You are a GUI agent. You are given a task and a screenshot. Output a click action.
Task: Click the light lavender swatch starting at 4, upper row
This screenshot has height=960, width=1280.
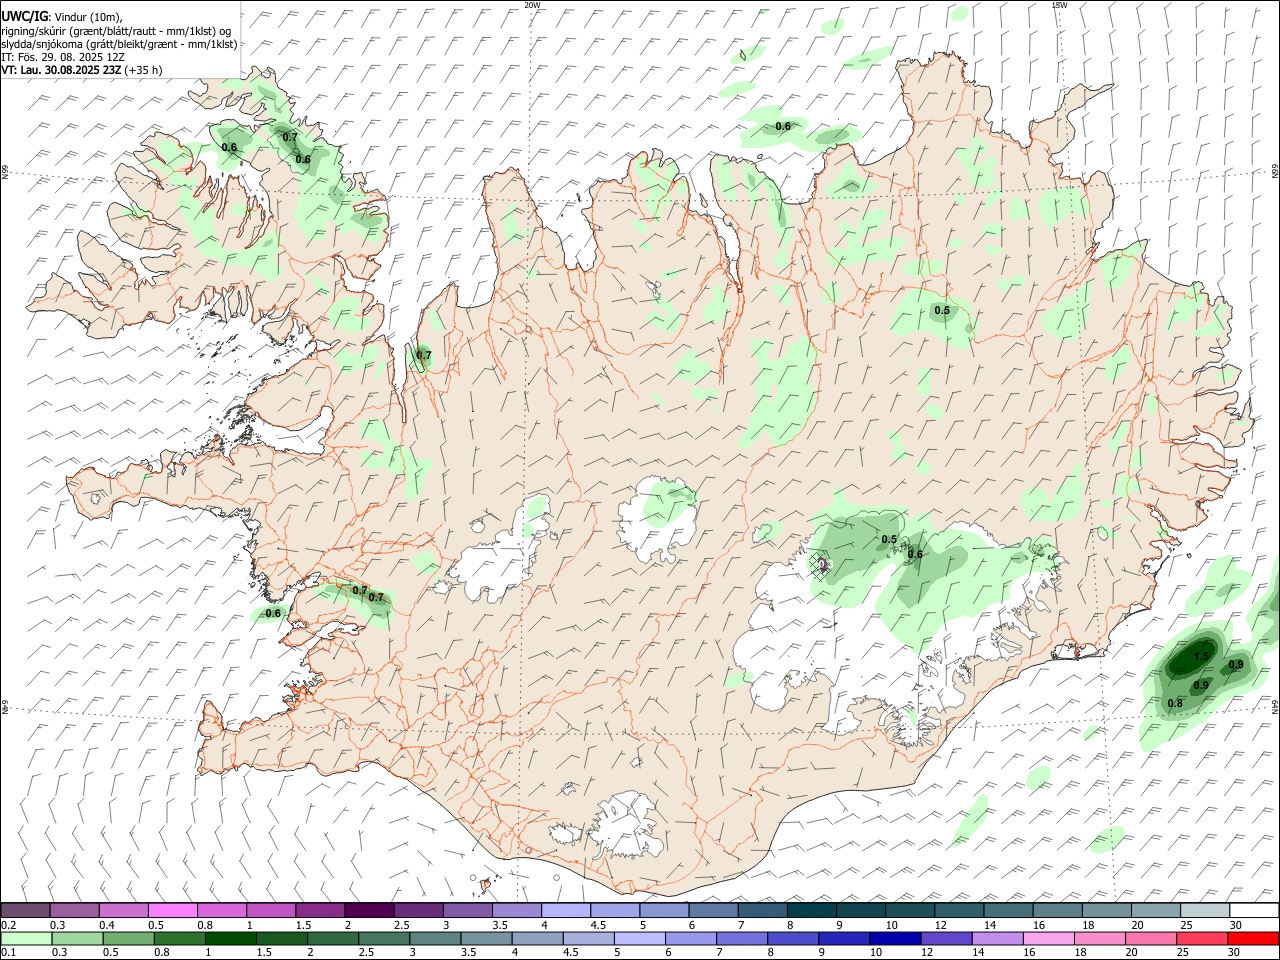click(x=565, y=911)
